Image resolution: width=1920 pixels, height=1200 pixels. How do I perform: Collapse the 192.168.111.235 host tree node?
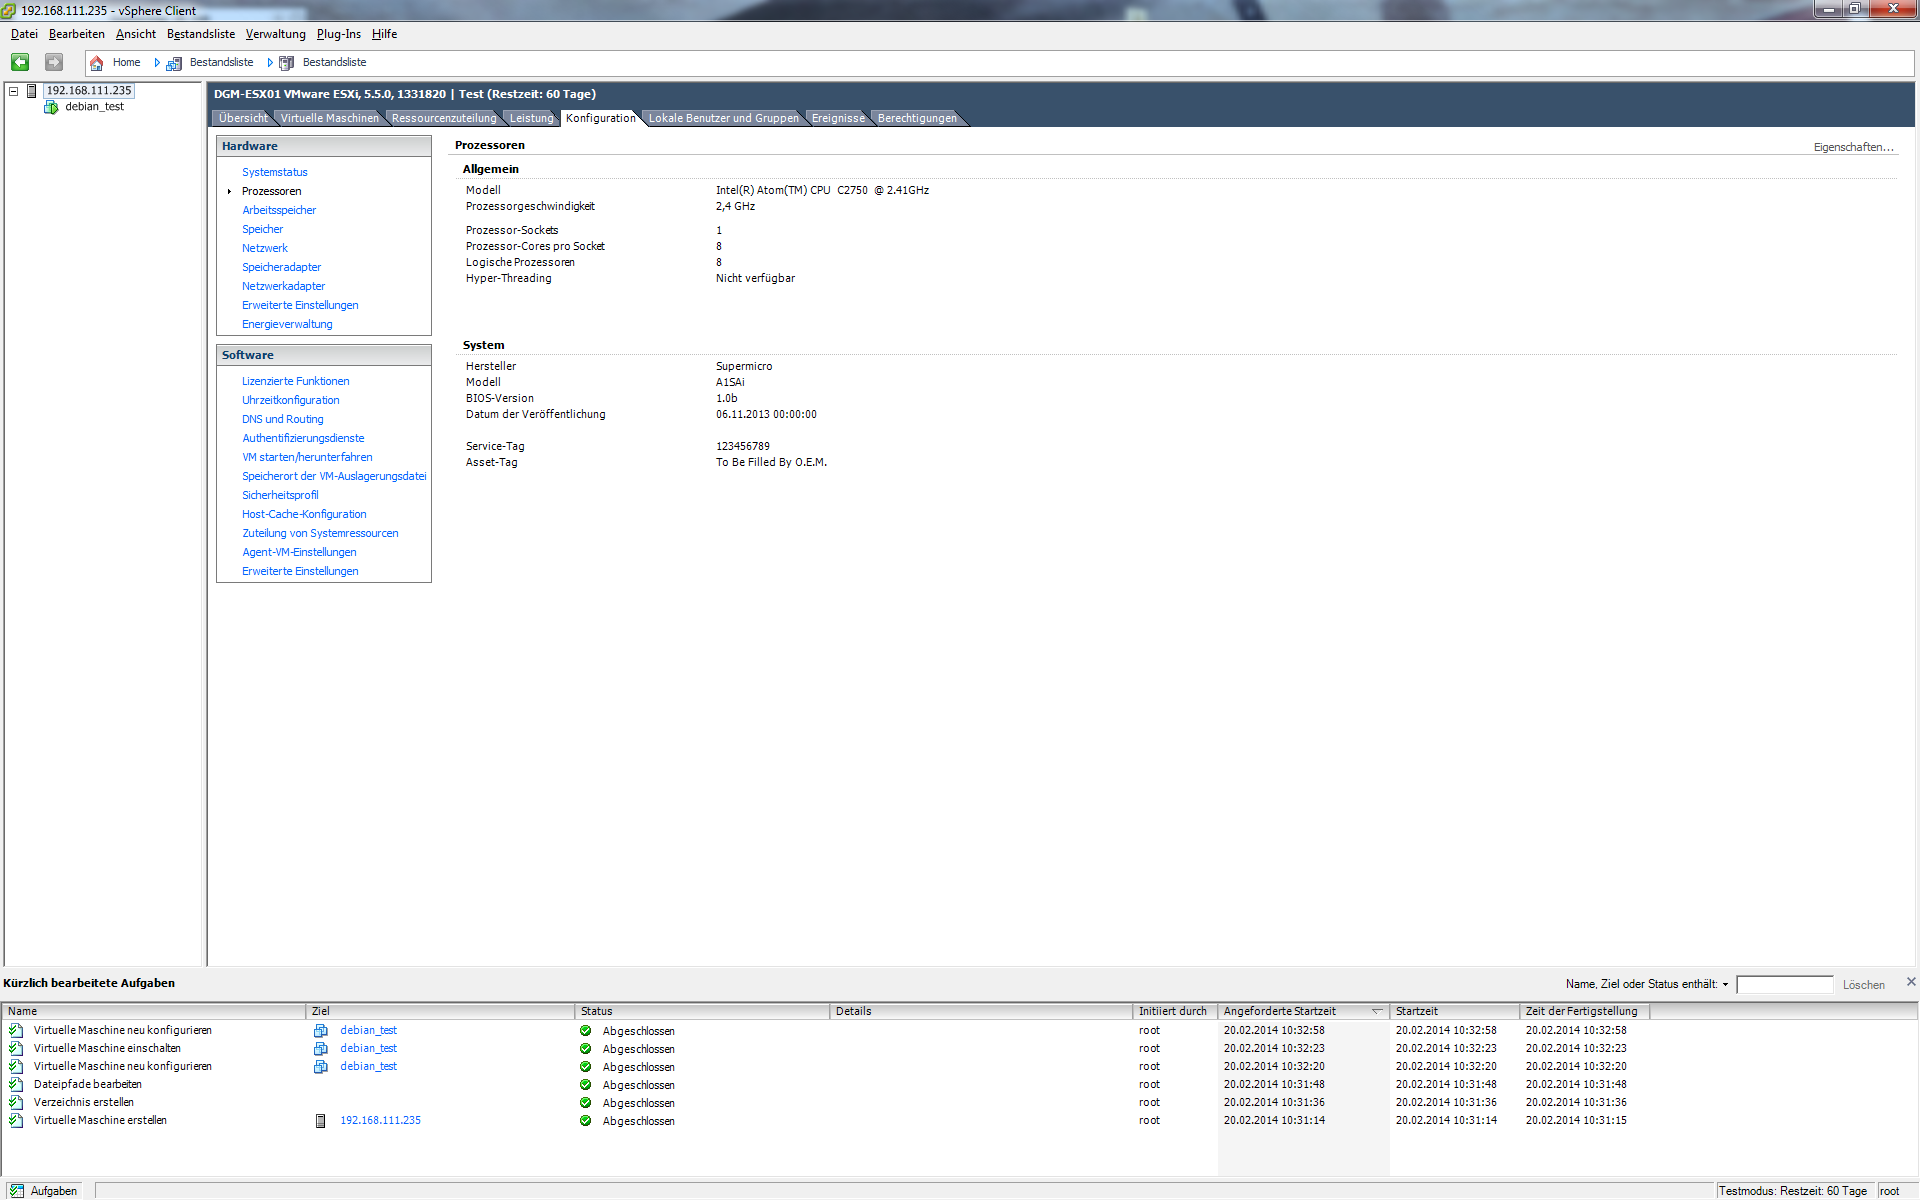pos(14,91)
